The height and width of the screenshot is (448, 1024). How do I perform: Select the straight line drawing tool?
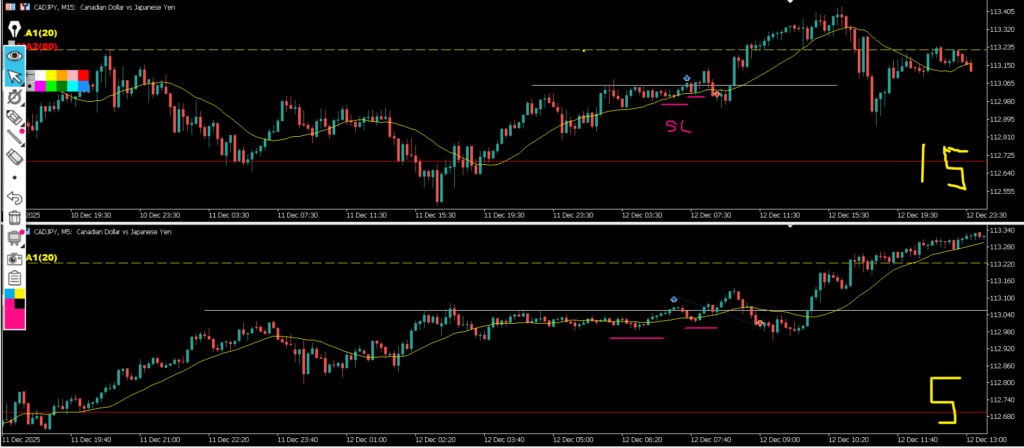pos(14,138)
